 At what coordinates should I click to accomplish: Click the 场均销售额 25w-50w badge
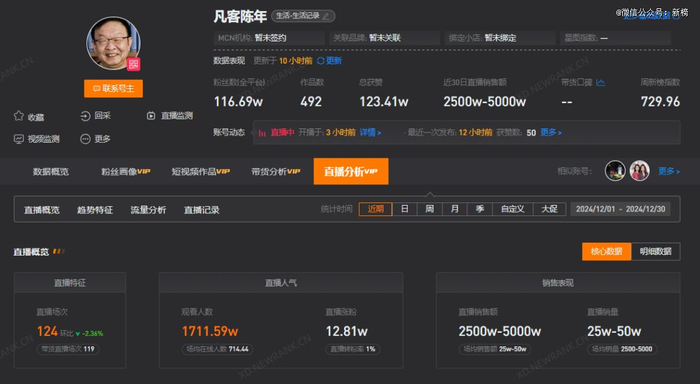(494, 349)
